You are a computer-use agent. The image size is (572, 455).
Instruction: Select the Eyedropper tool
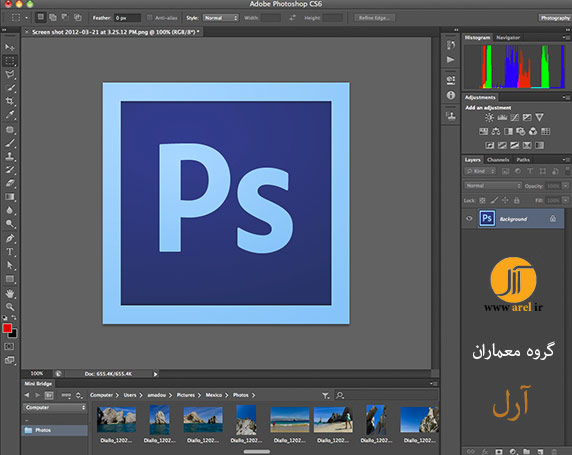(x=10, y=115)
